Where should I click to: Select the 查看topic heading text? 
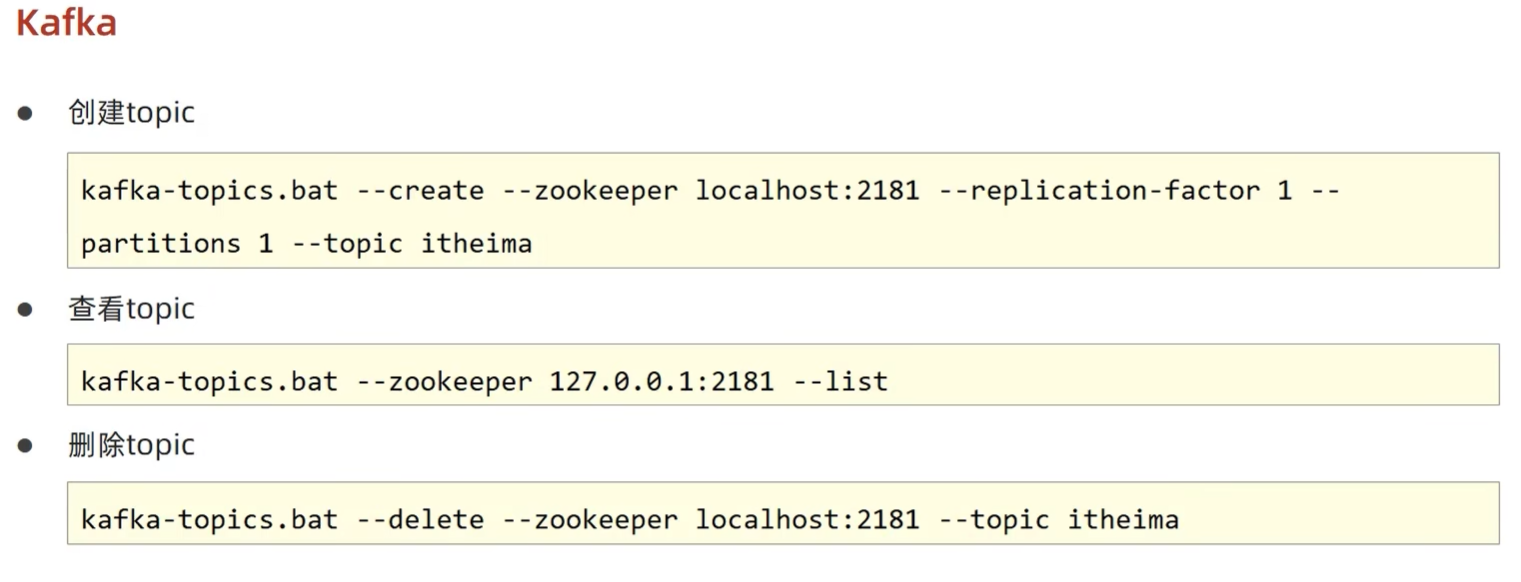[x=131, y=309]
